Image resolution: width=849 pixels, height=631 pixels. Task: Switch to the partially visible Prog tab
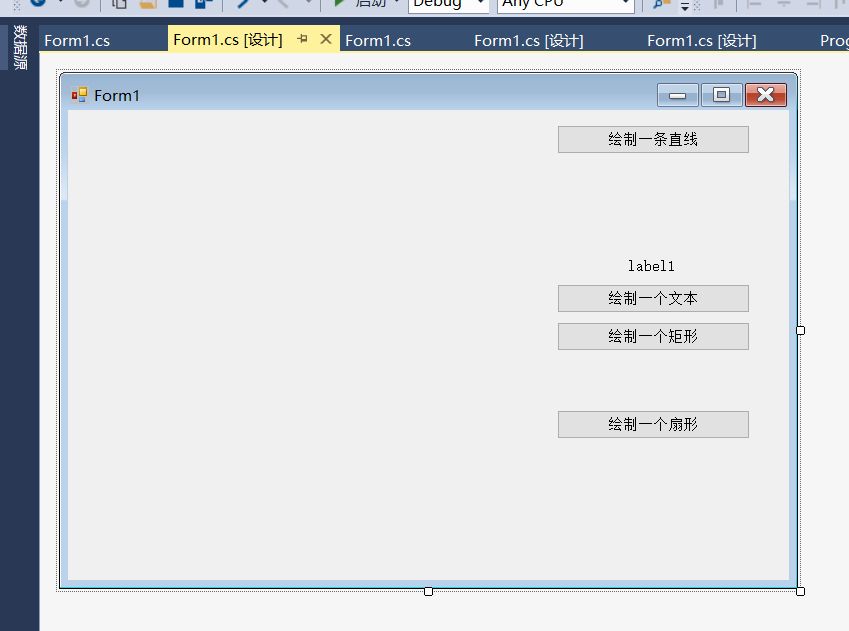point(833,41)
